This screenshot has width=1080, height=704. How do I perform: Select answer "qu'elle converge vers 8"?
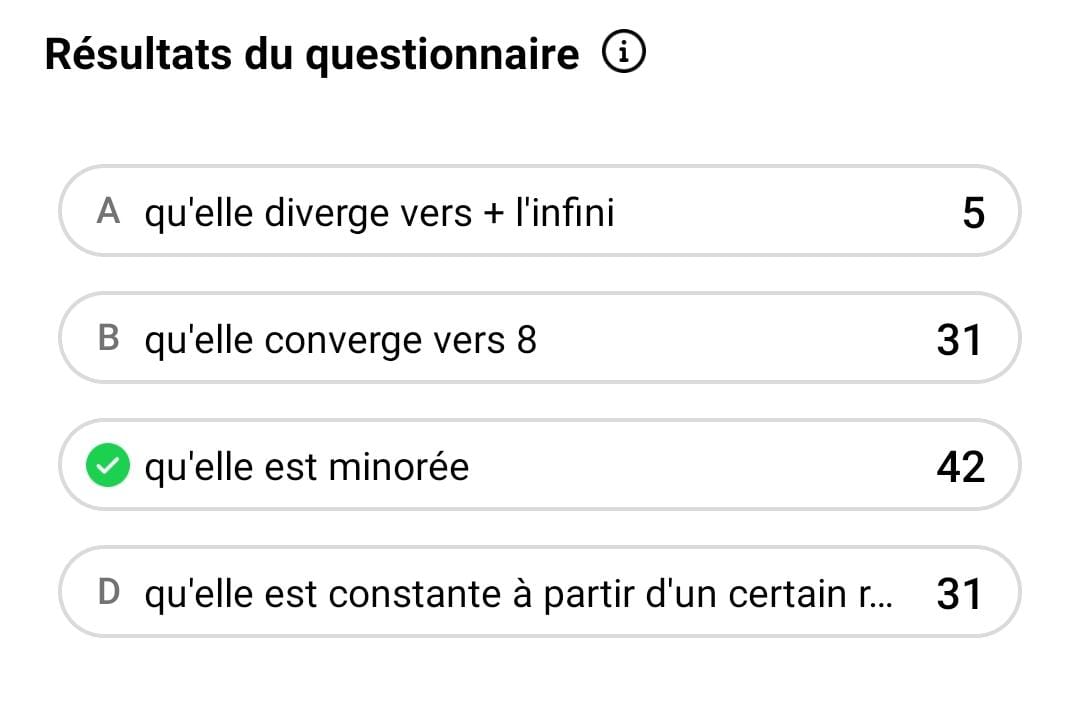tap(539, 338)
